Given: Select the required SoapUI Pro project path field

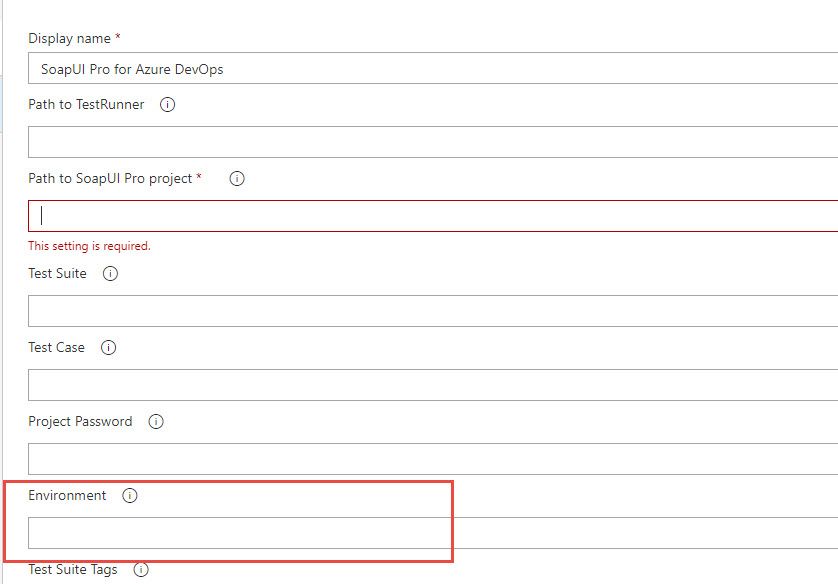Looking at the screenshot, I should pyautogui.click(x=432, y=216).
